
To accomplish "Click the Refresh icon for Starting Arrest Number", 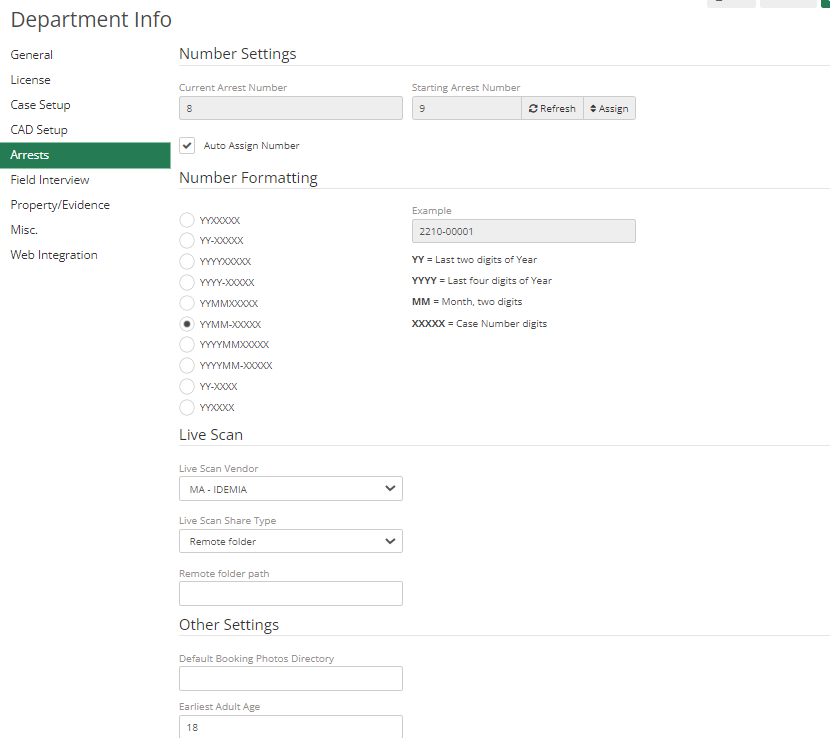I will [551, 108].
